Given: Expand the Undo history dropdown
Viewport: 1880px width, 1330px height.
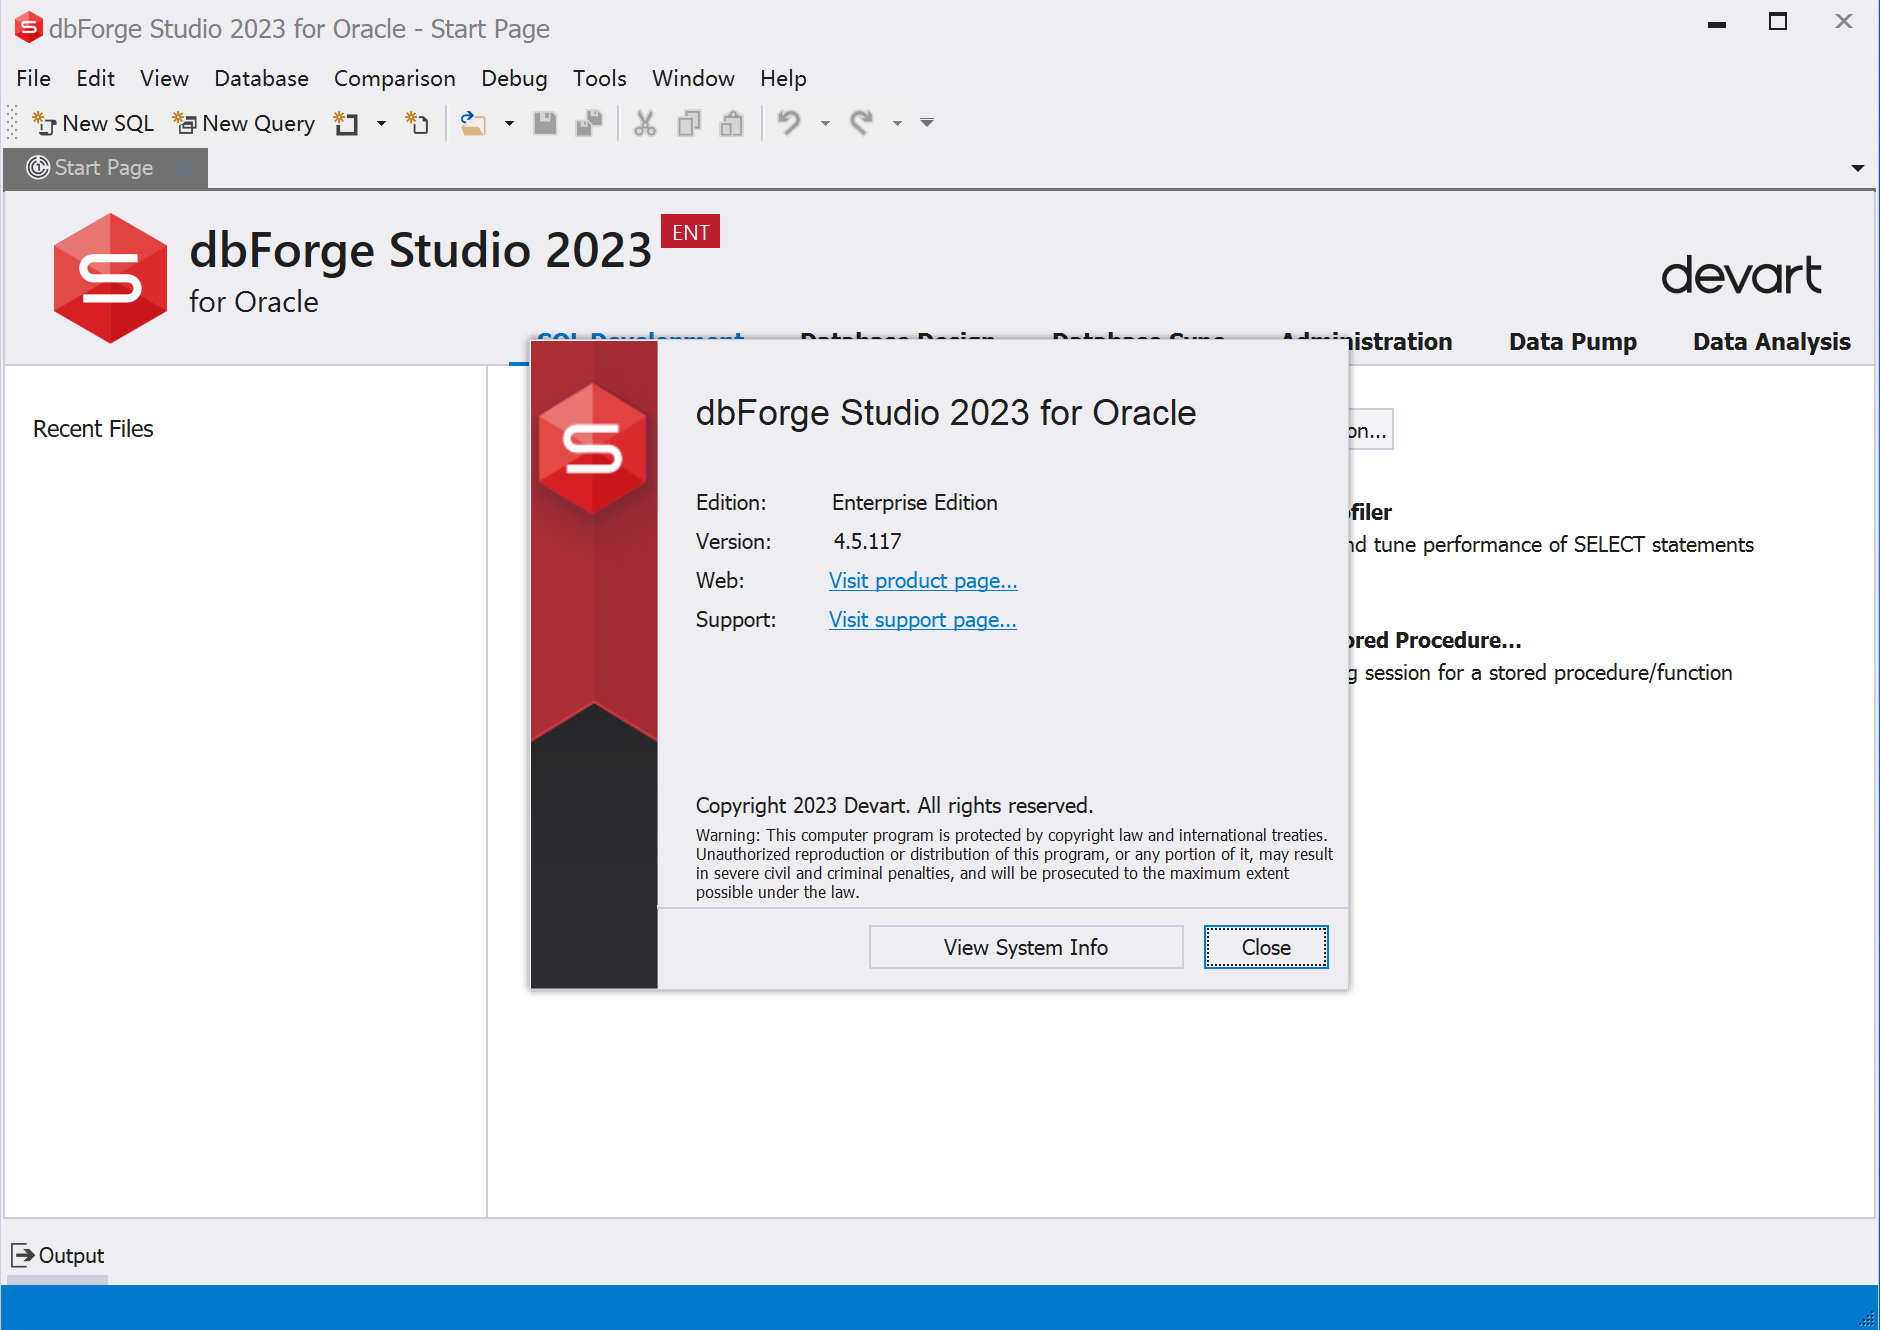Looking at the screenshot, I should tap(825, 123).
